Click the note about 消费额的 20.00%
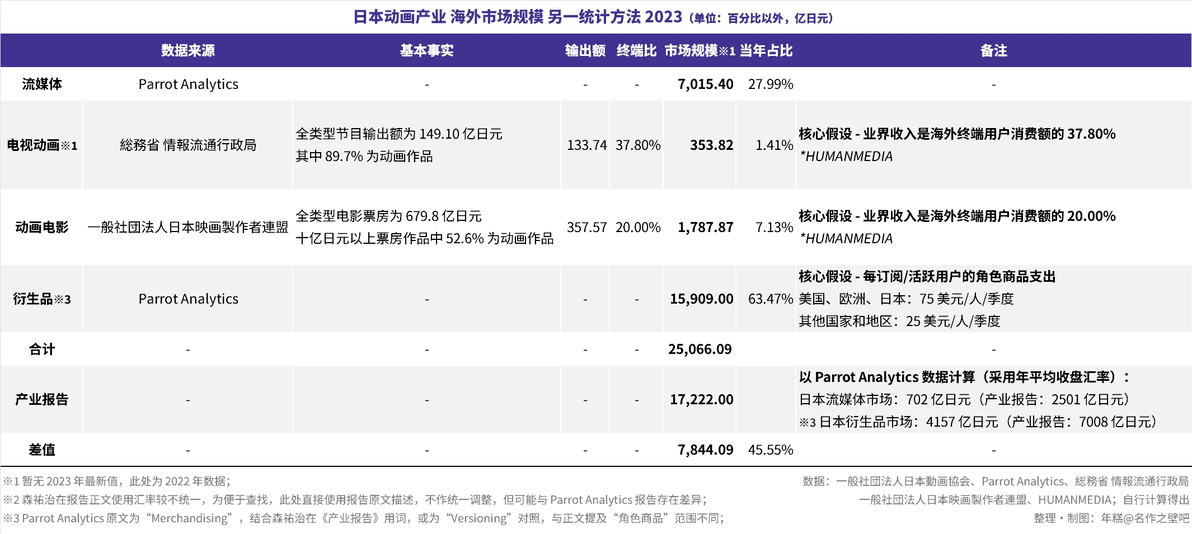 coord(957,216)
